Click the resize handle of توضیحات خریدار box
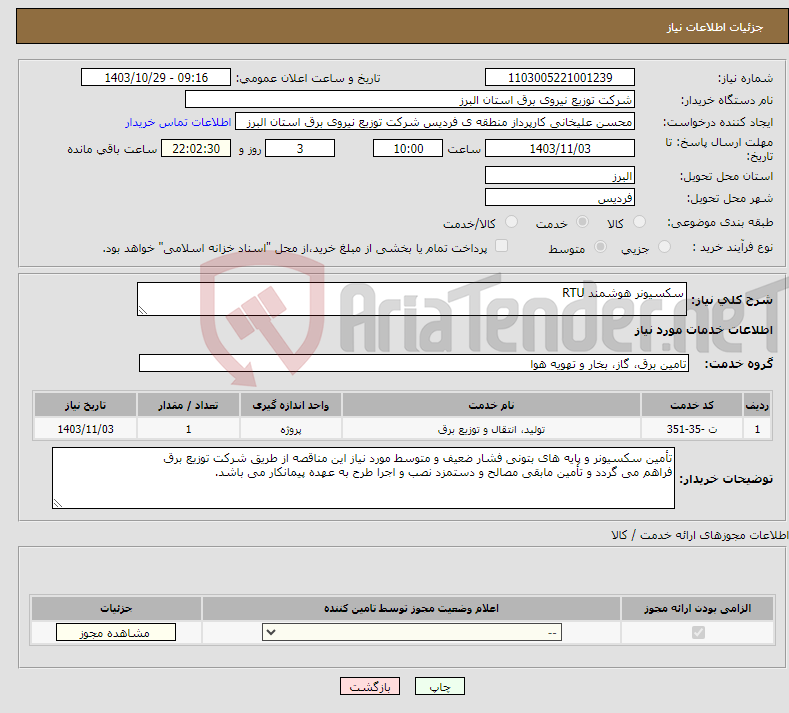 coord(58,503)
